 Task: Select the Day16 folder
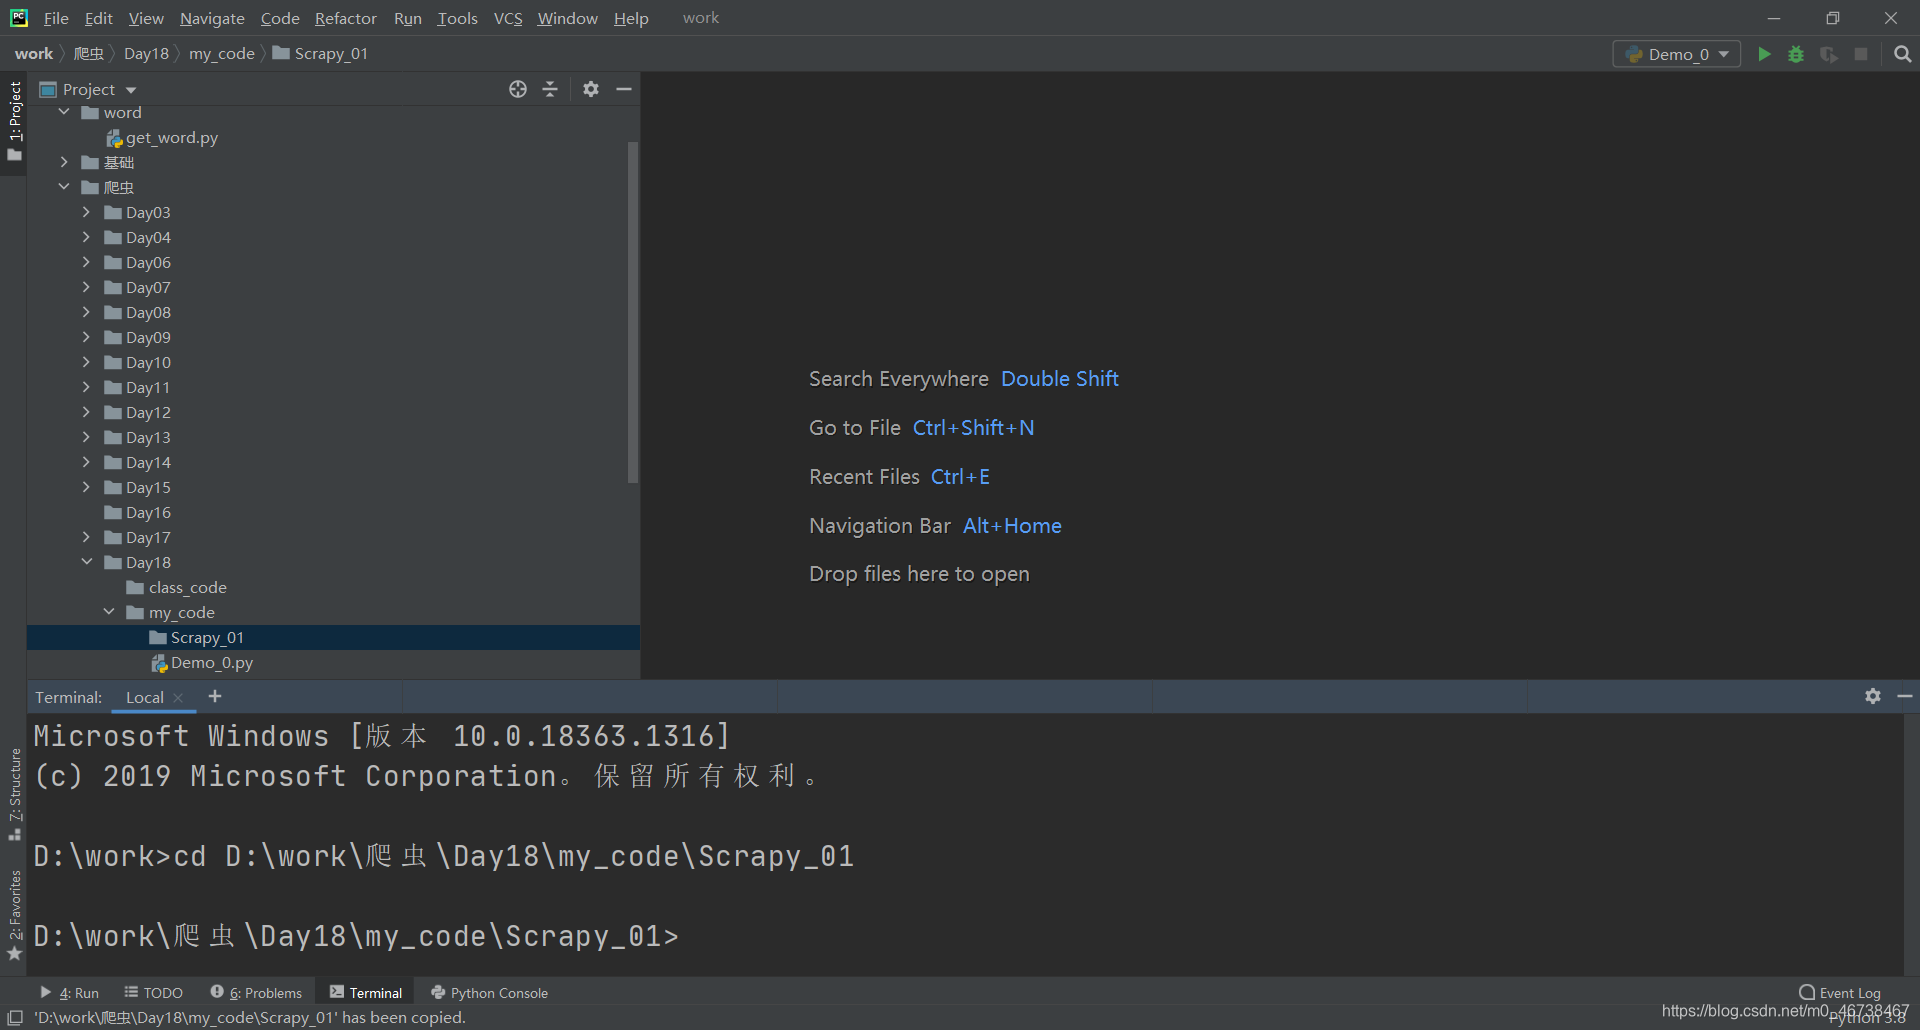click(x=138, y=512)
